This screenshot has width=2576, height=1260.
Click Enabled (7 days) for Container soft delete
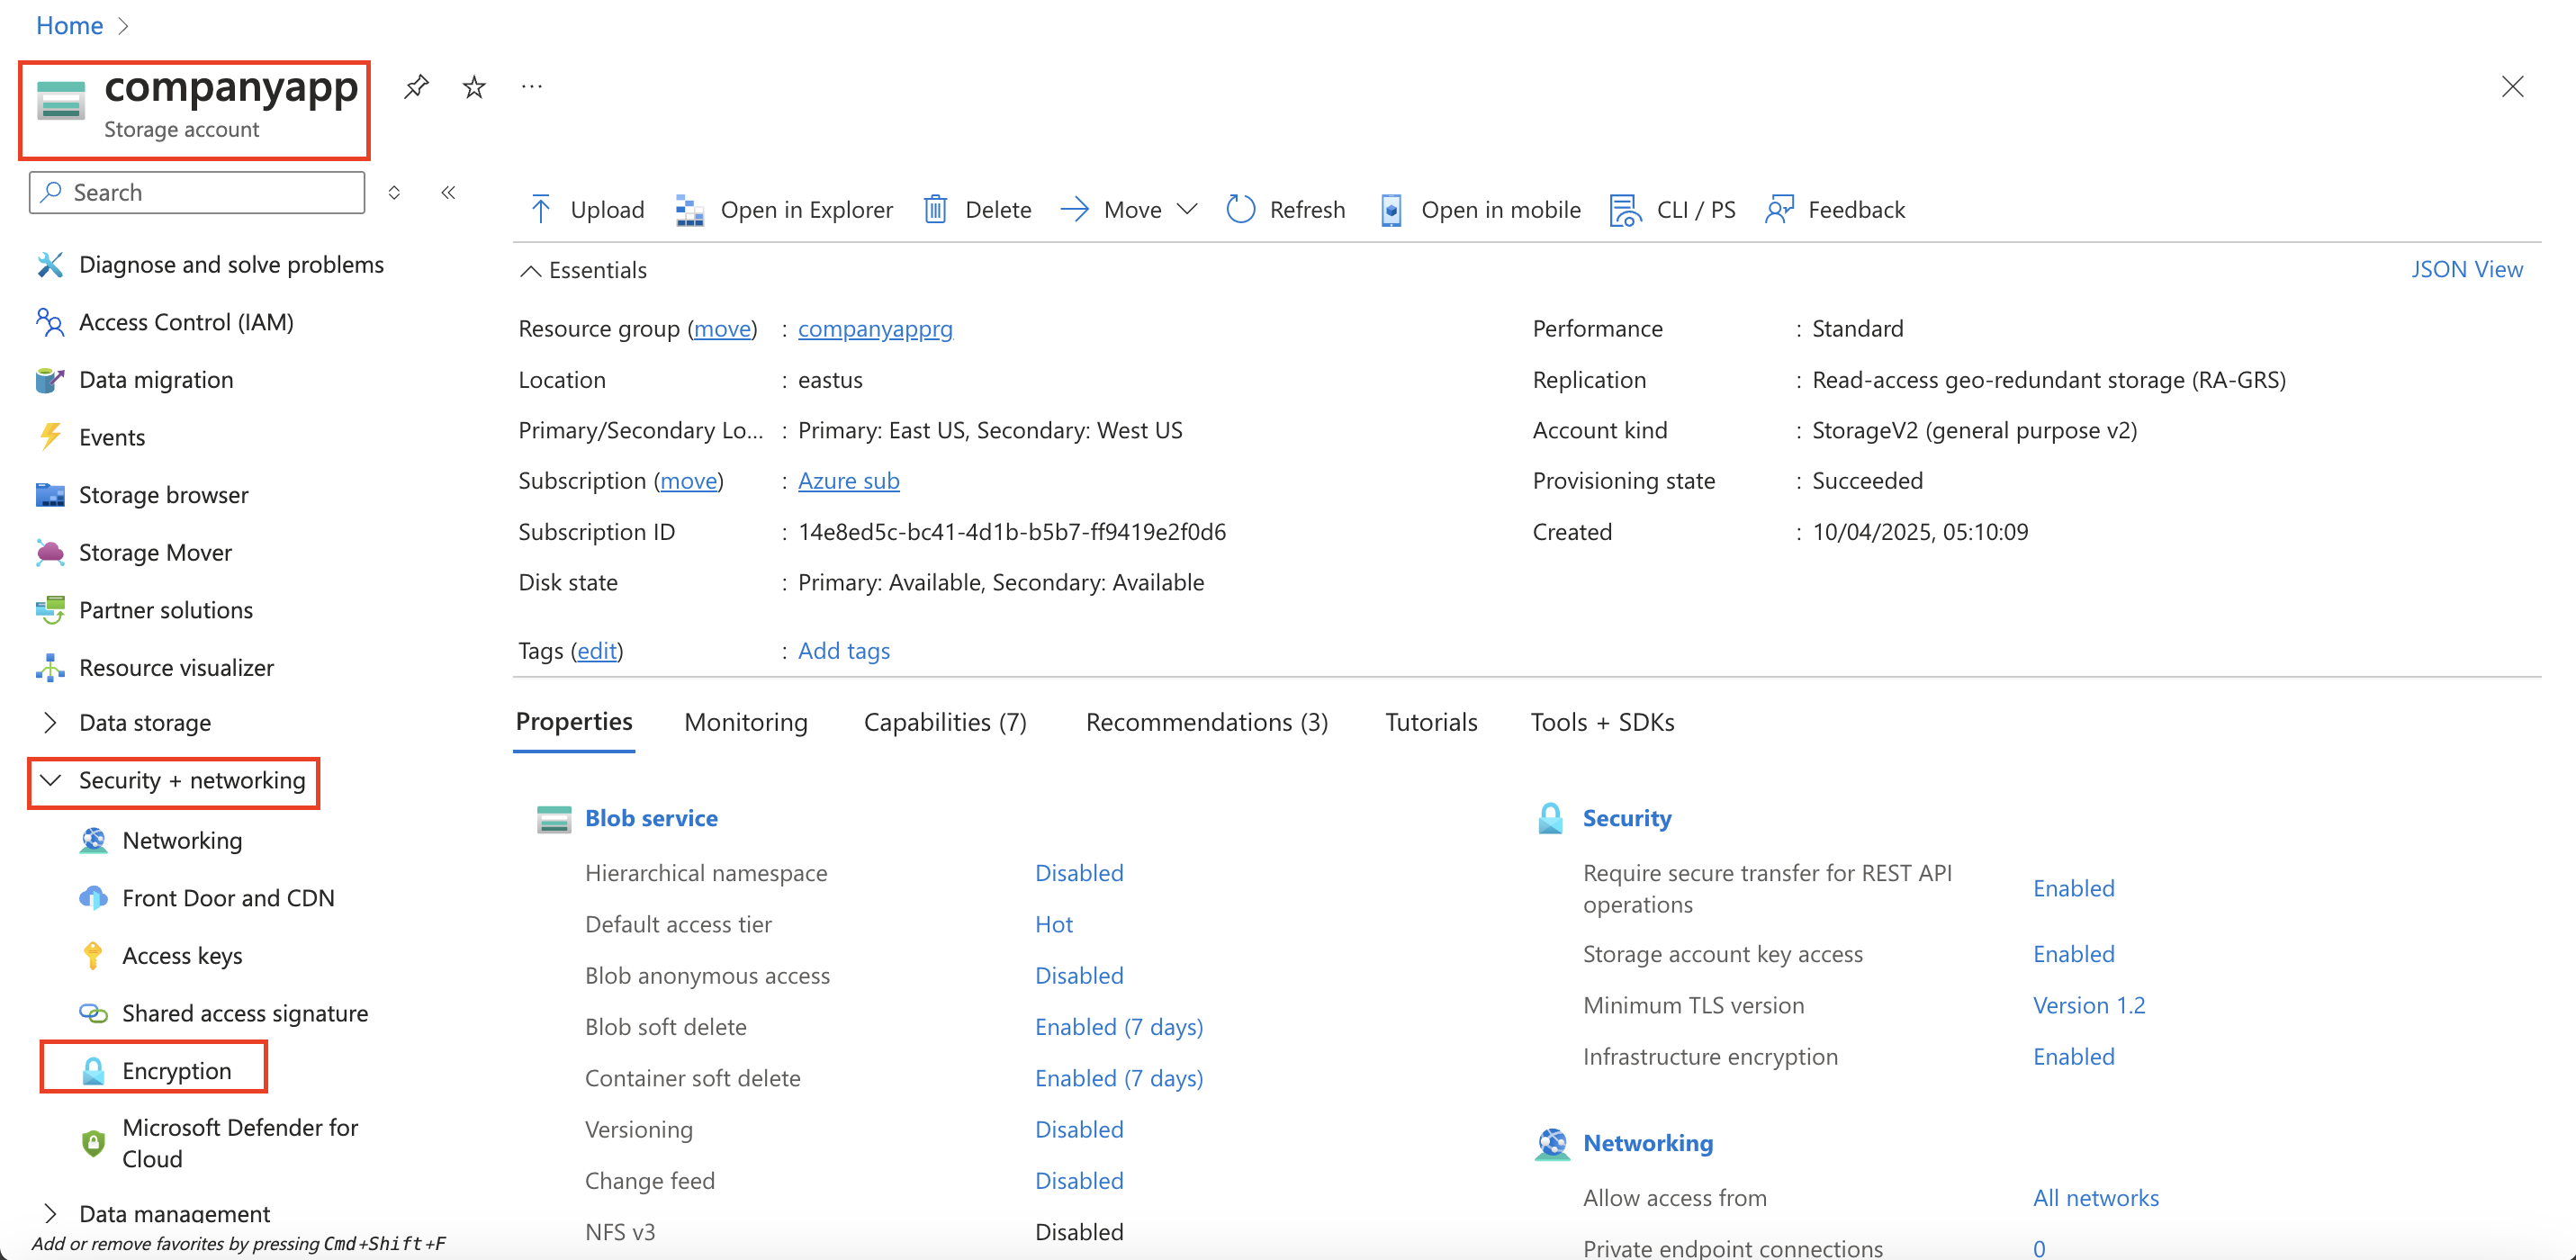(x=1118, y=1078)
